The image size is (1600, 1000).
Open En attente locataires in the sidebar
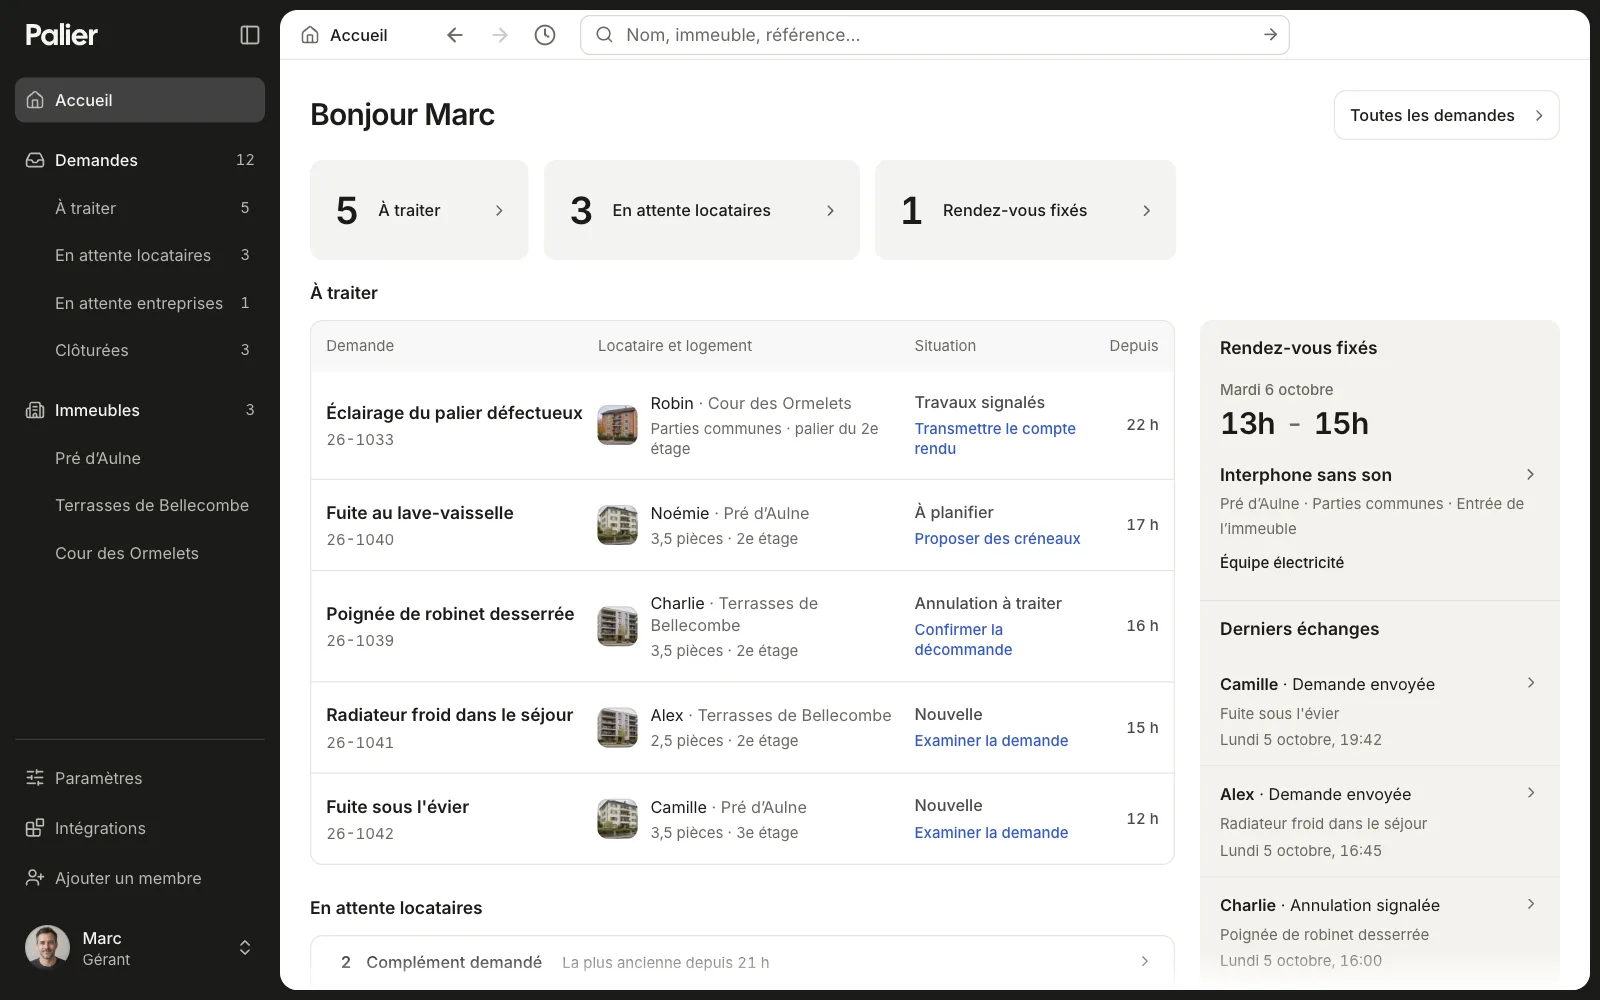point(140,255)
